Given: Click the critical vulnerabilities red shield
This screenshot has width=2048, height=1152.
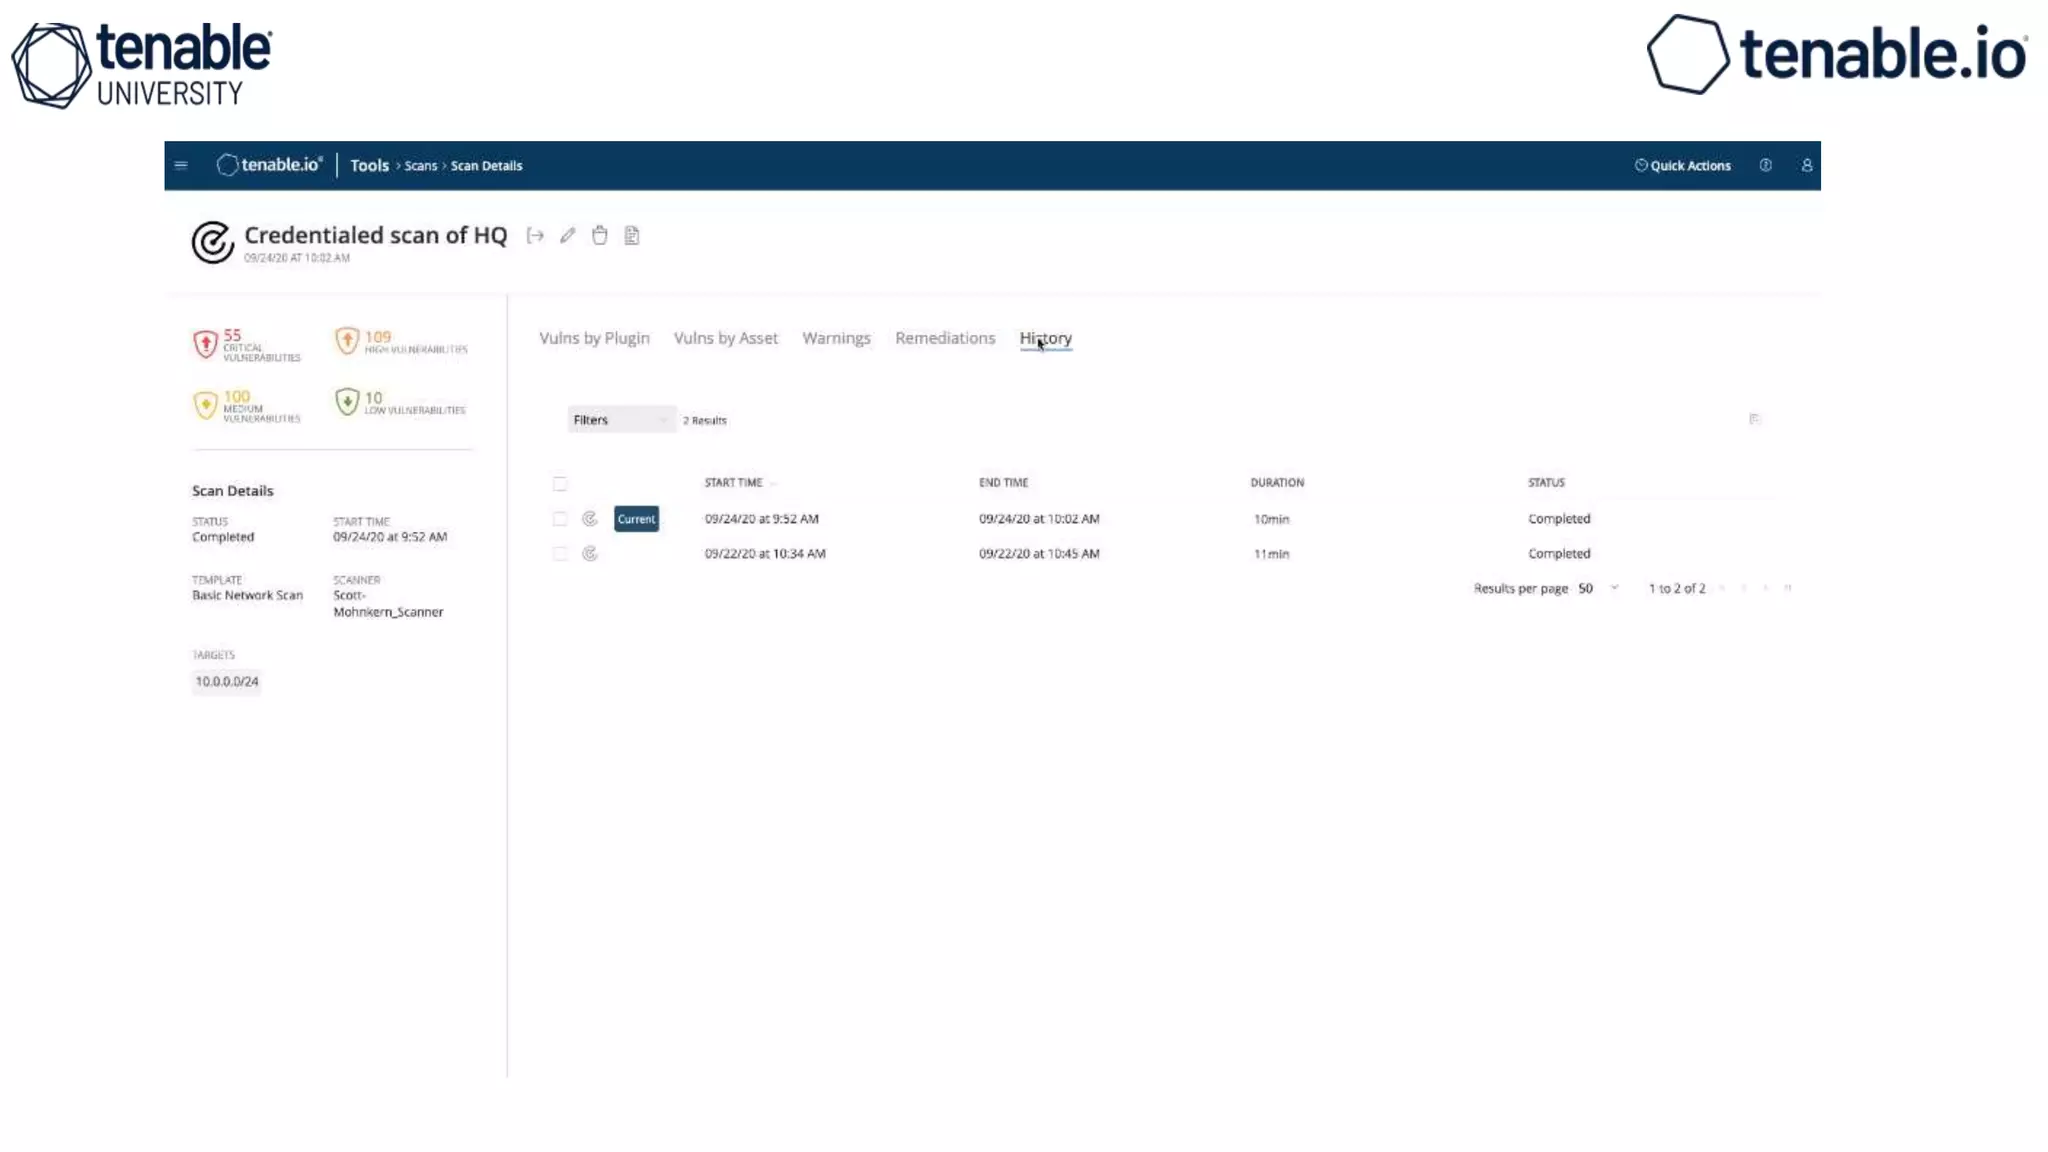Looking at the screenshot, I should 205,344.
